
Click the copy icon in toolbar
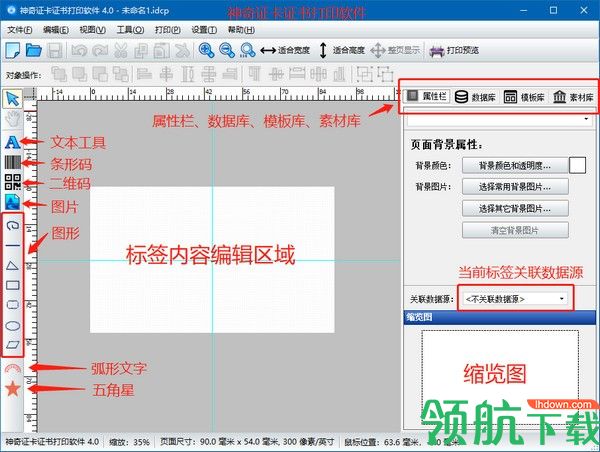141,51
